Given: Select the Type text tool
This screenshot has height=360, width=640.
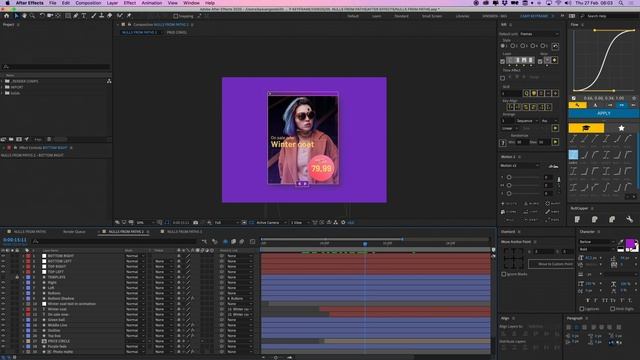Looking at the screenshot, I should tap(84, 16).
